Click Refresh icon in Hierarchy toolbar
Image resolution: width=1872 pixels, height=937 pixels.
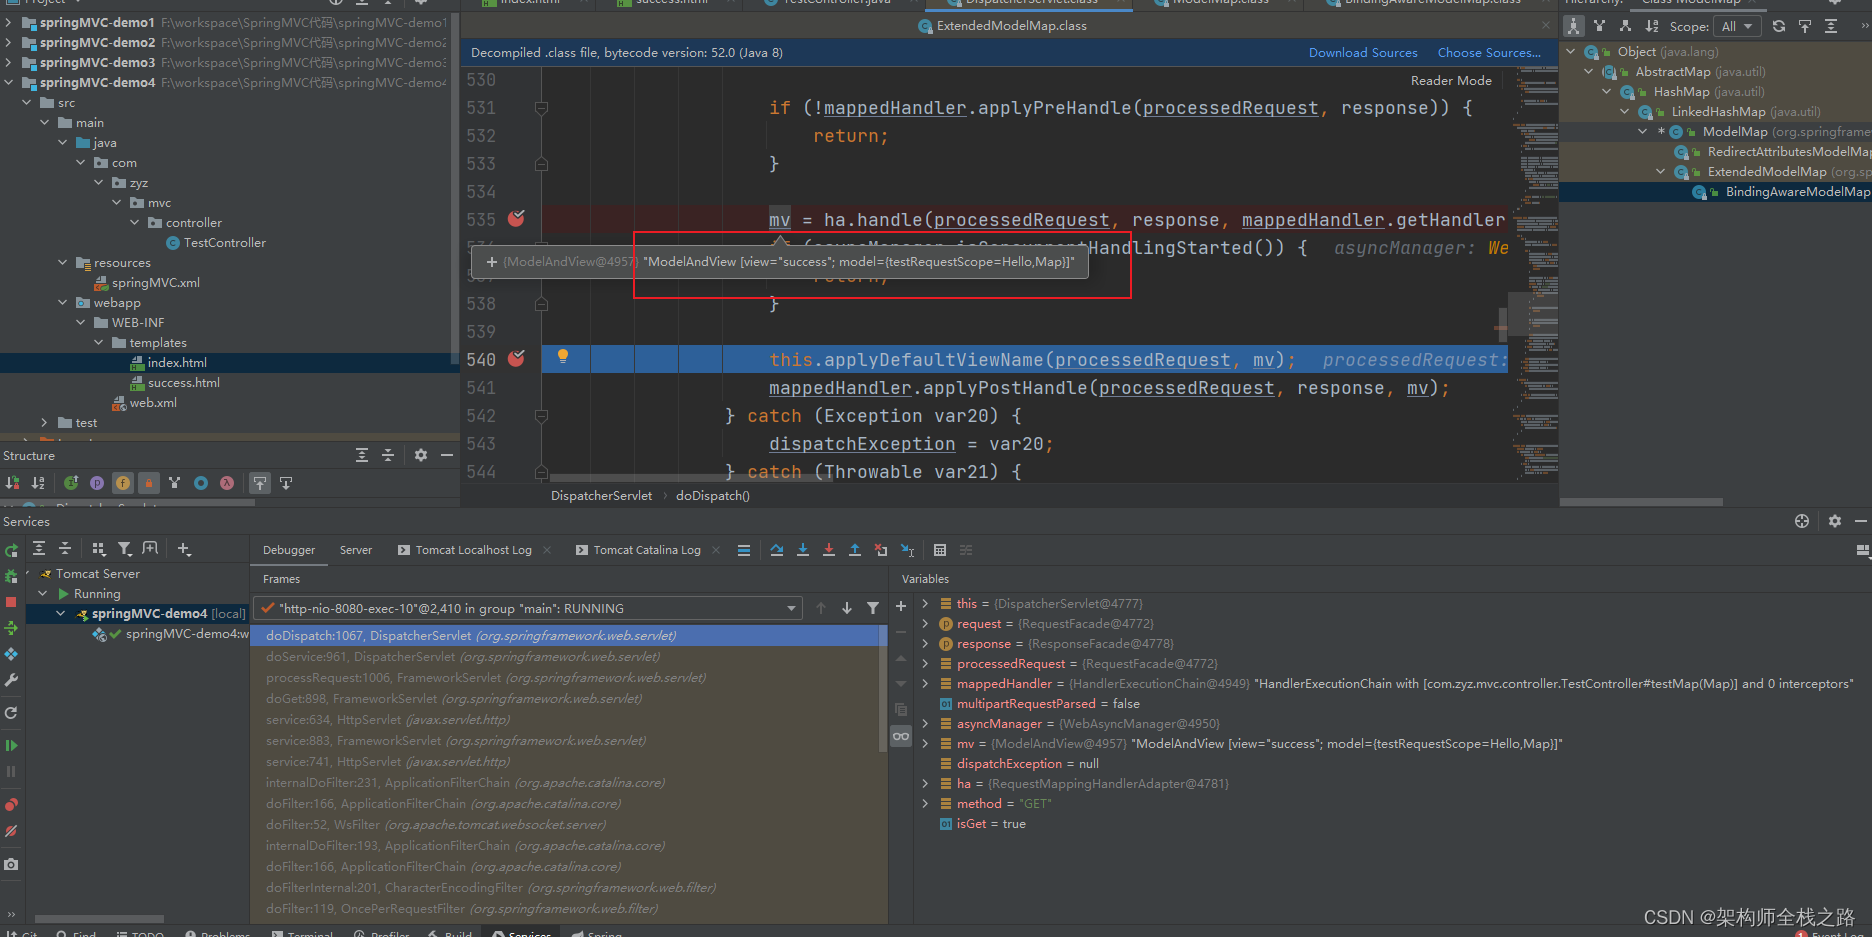[1779, 27]
